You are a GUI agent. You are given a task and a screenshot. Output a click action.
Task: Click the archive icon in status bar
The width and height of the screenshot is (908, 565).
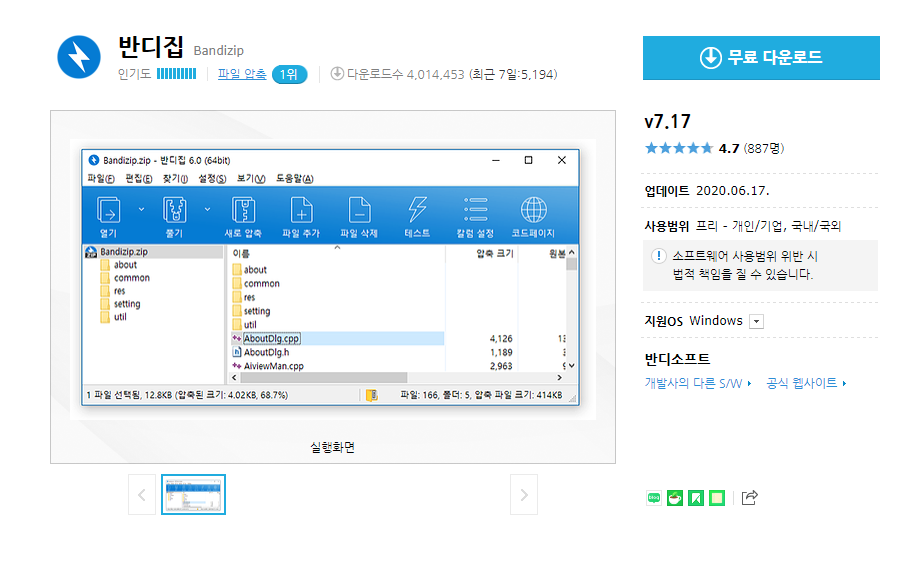tap(372, 395)
